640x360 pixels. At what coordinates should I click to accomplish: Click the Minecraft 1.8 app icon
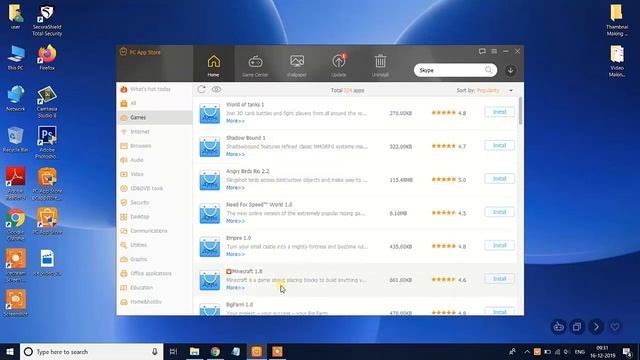(x=210, y=280)
